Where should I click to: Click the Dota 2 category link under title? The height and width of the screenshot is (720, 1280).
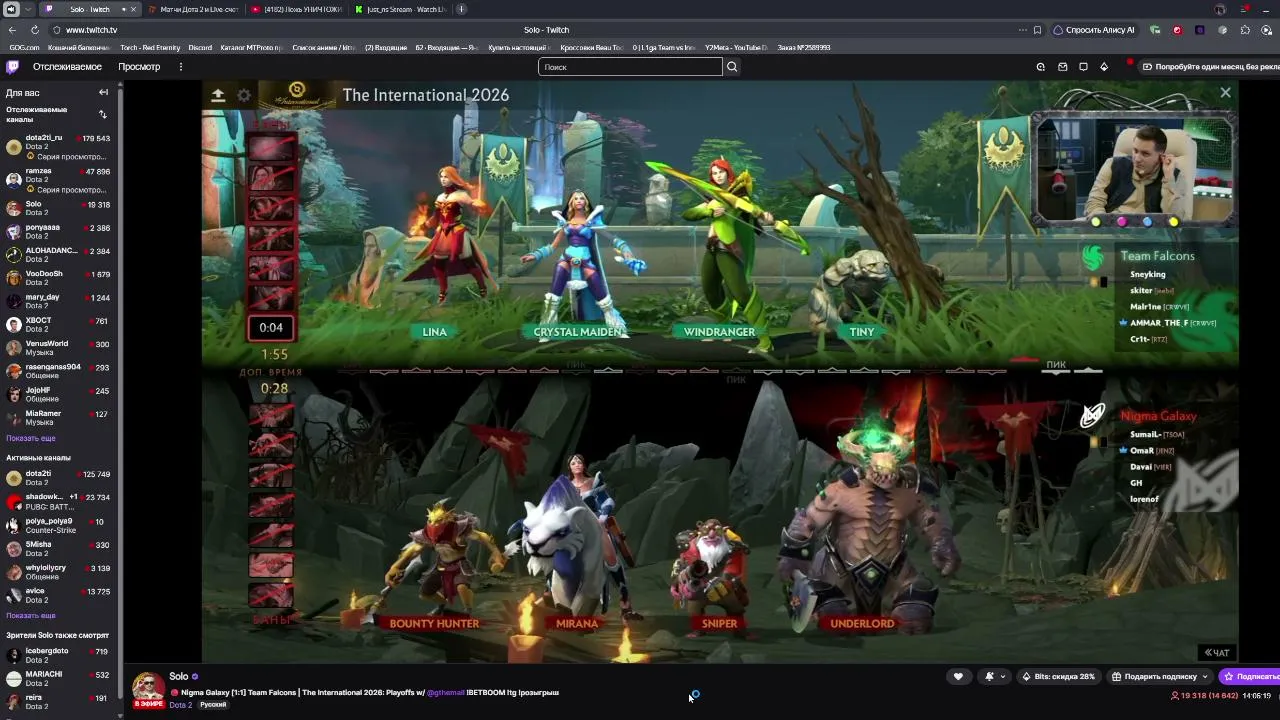(180, 705)
